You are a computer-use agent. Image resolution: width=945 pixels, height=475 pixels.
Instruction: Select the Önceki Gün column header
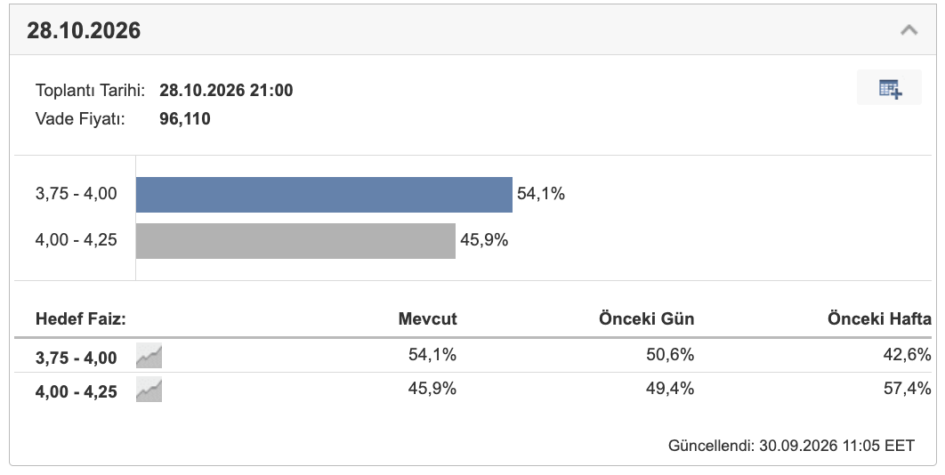pos(646,318)
